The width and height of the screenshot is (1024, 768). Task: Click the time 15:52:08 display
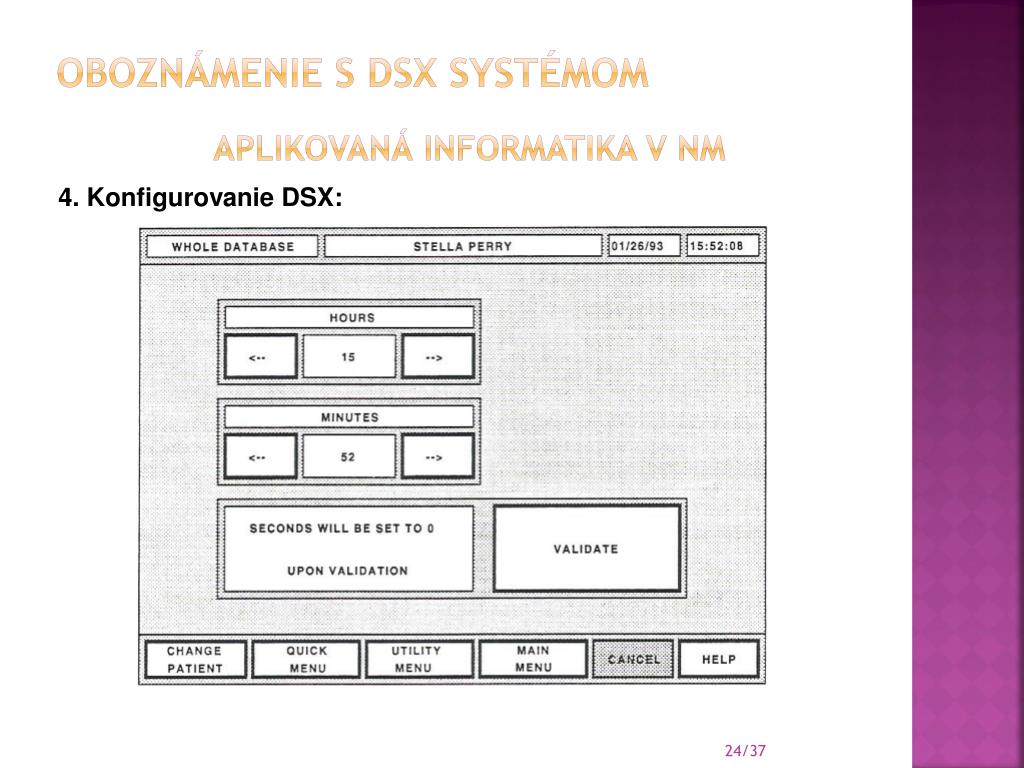[723, 246]
